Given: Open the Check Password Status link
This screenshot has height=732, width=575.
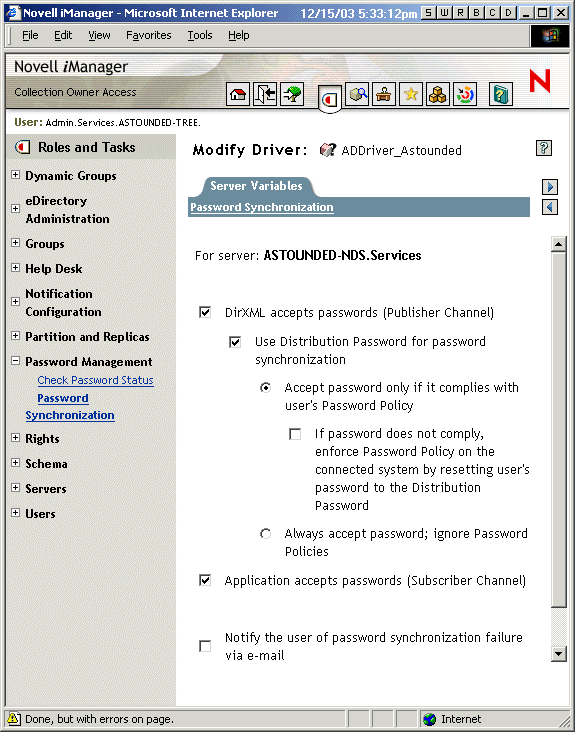Looking at the screenshot, I should tap(95, 380).
